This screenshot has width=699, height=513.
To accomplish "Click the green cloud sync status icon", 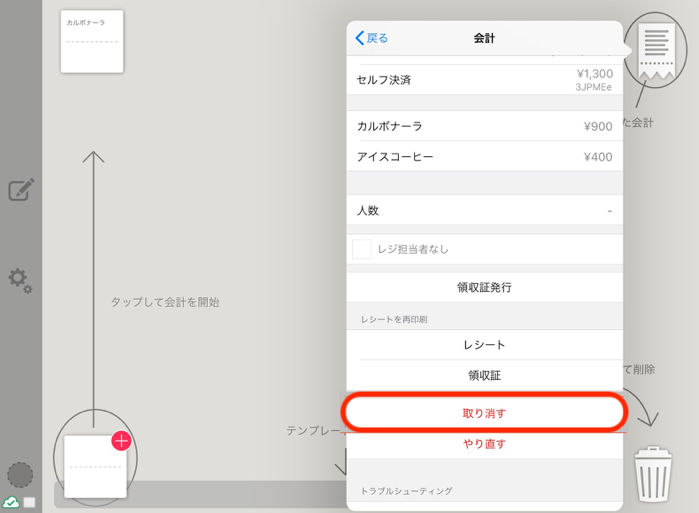I will (11, 502).
